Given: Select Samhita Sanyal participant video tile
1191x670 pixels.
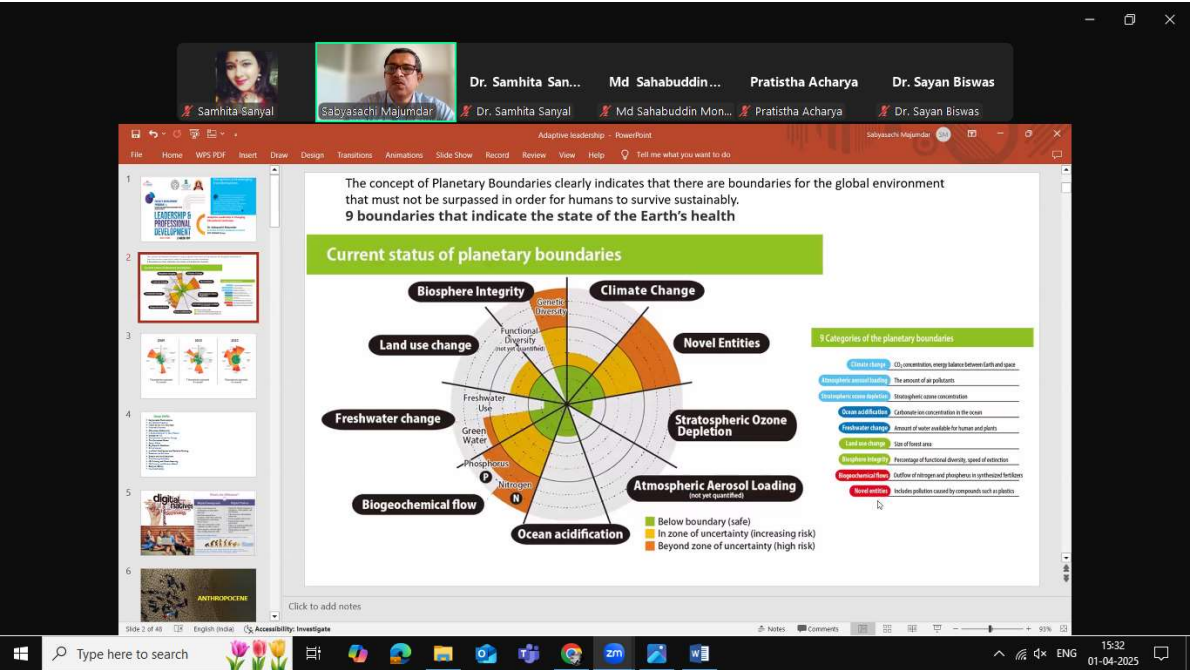Looking at the screenshot, I should 246,82.
